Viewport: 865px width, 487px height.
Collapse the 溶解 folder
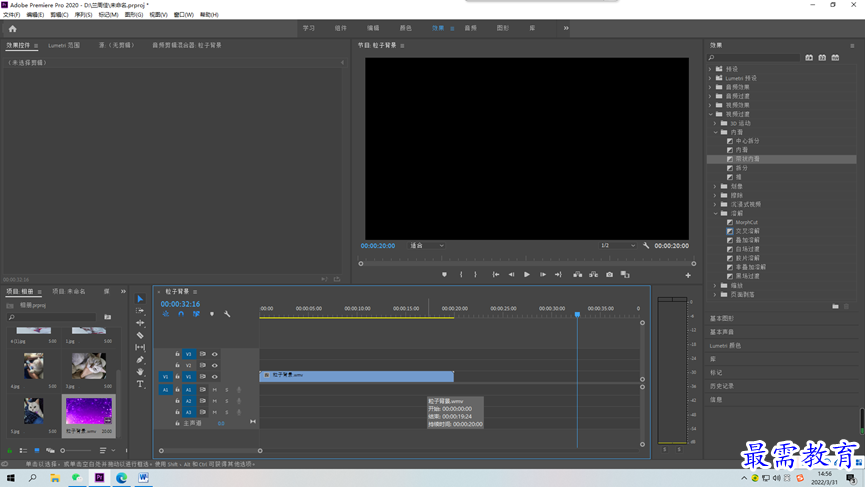pos(716,213)
